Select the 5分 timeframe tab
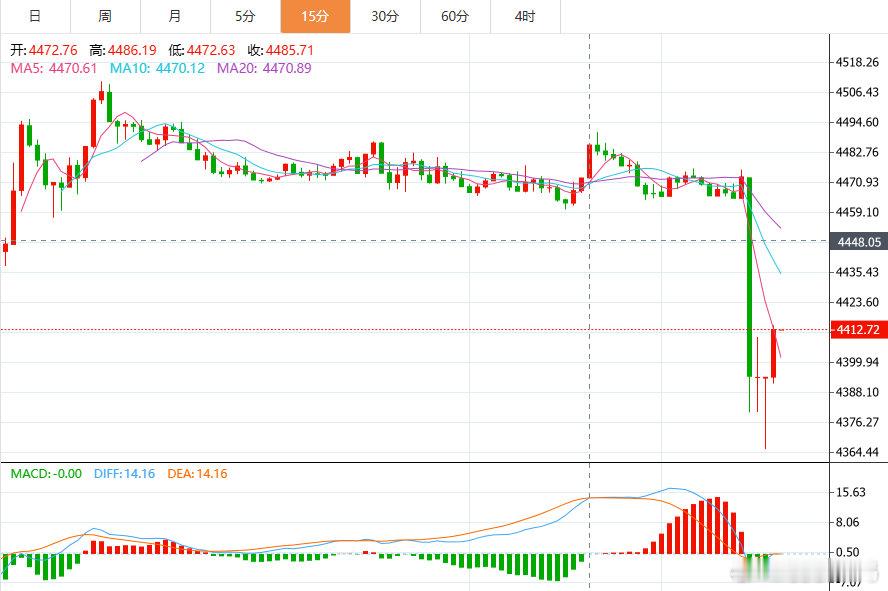The height and width of the screenshot is (591, 888). (x=245, y=16)
